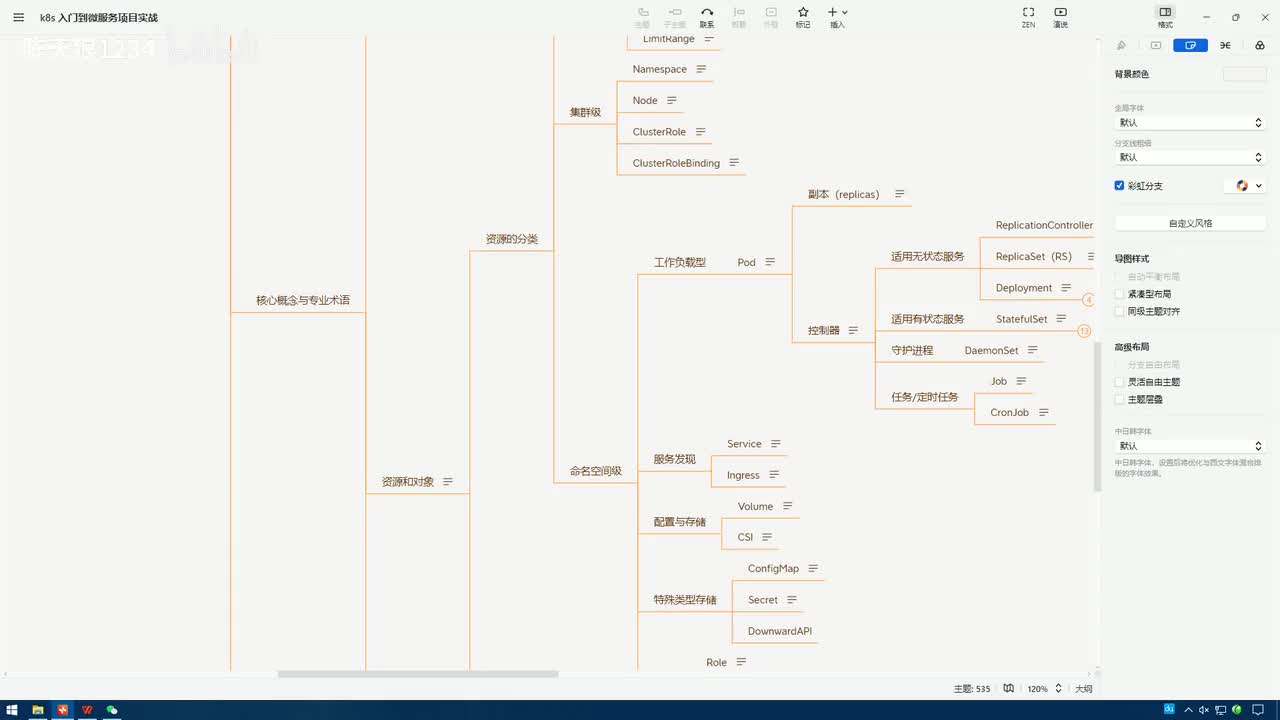This screenshot has height=720, width=1280.
Task: Select the ReplicationController topic
Action: click(x=1044, y=225)
